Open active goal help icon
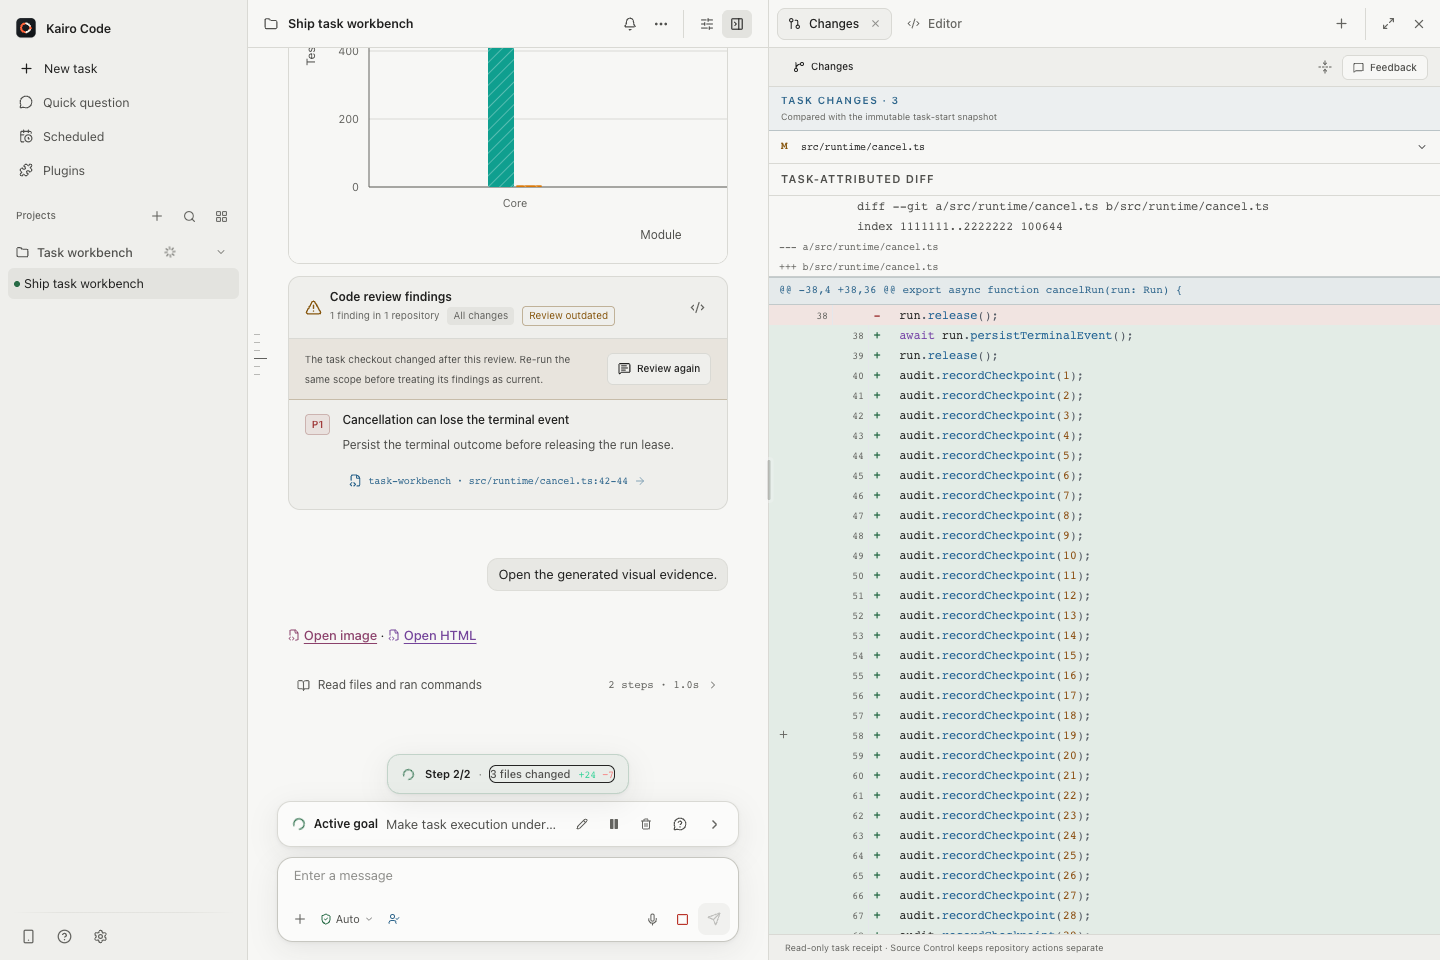 [x=680, y=824]
